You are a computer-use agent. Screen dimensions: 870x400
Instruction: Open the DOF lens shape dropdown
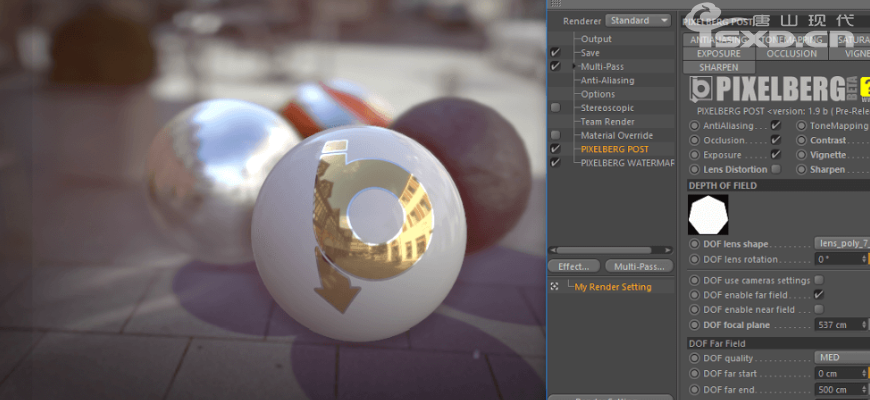(842, 244)
